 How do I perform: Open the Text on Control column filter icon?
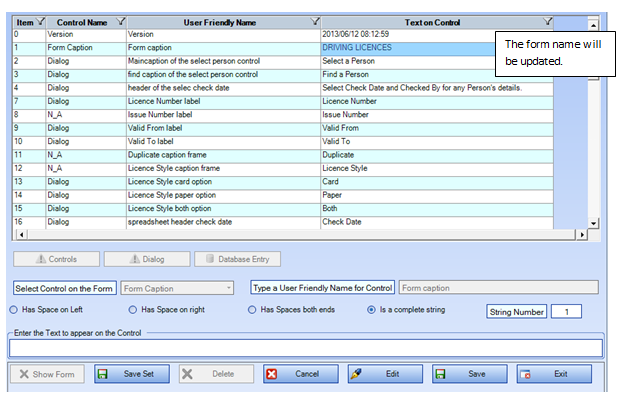(x=547, y=22)
